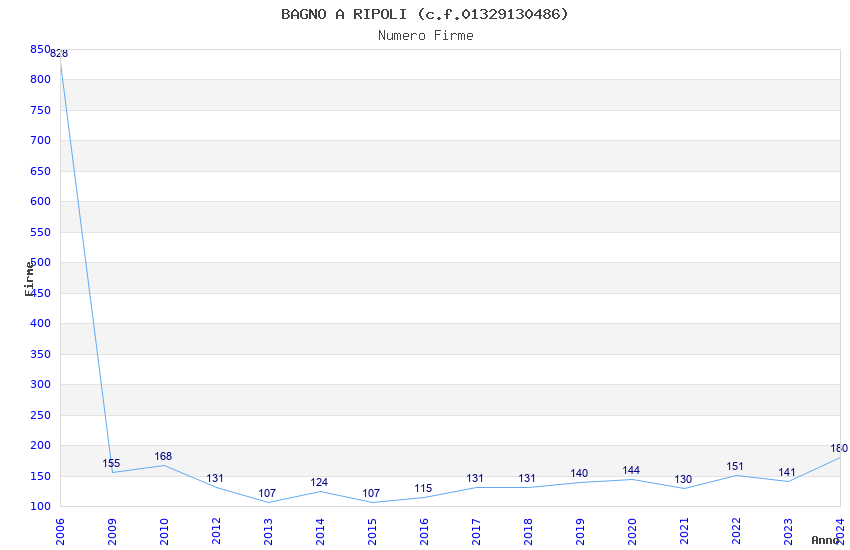Image resolution: width=850 pixels, height=550 pixels.
Task: Click the 141 data label
Action: click(x=787, y=473)
